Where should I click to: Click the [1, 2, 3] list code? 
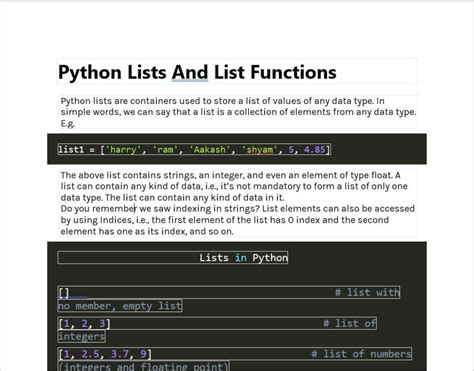(x=84, y=324)
